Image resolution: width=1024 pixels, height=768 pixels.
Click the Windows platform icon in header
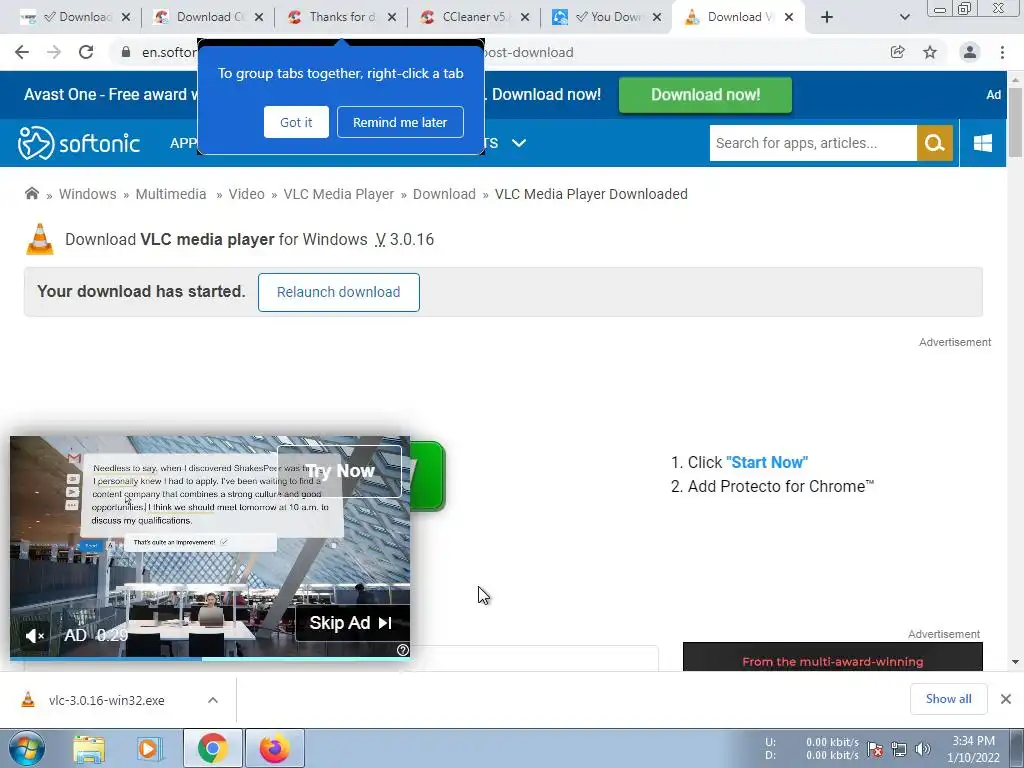[982, 143]
